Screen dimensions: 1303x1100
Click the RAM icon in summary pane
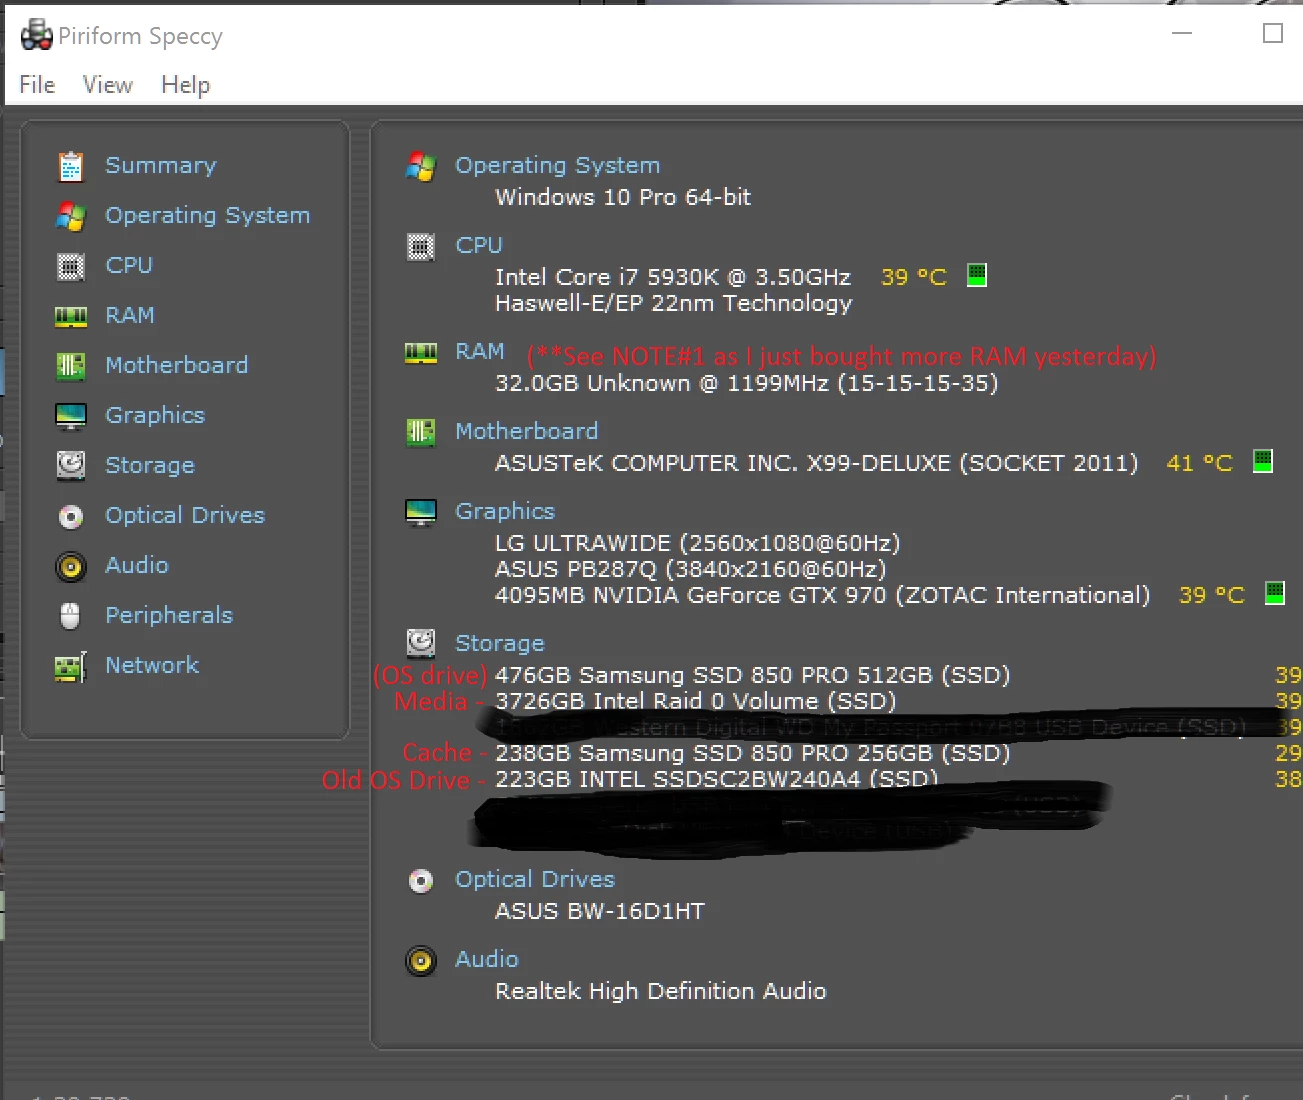[421, 353]
